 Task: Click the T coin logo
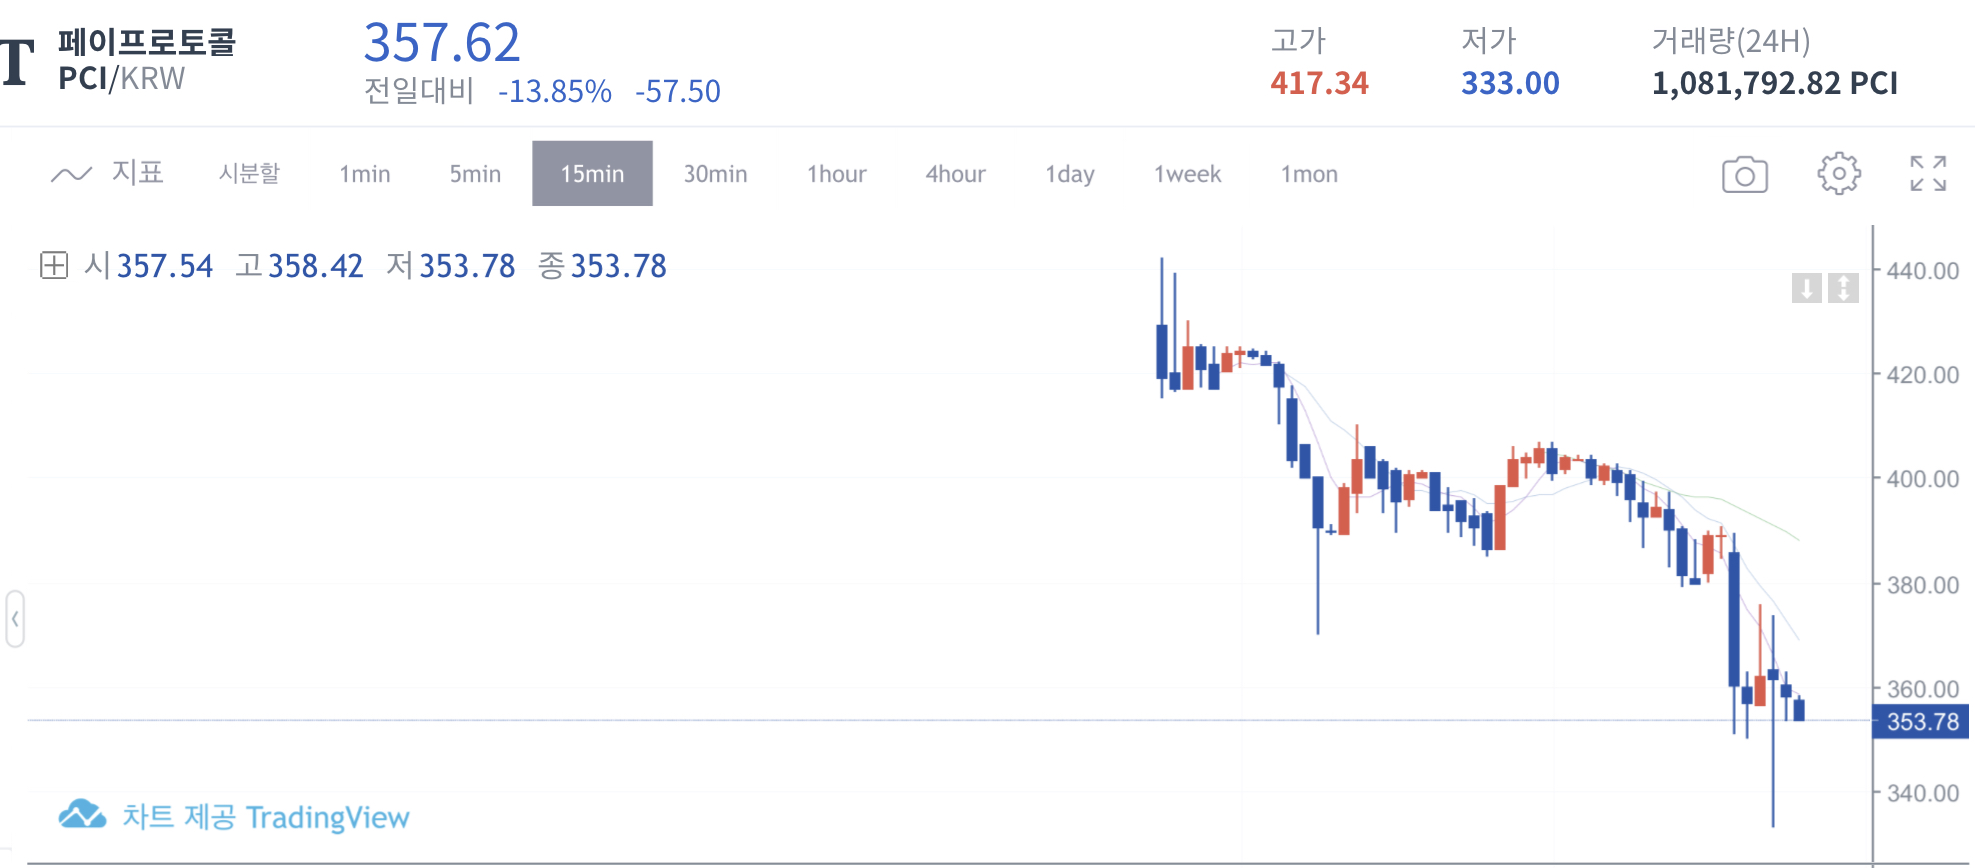(x=17, y=62)
